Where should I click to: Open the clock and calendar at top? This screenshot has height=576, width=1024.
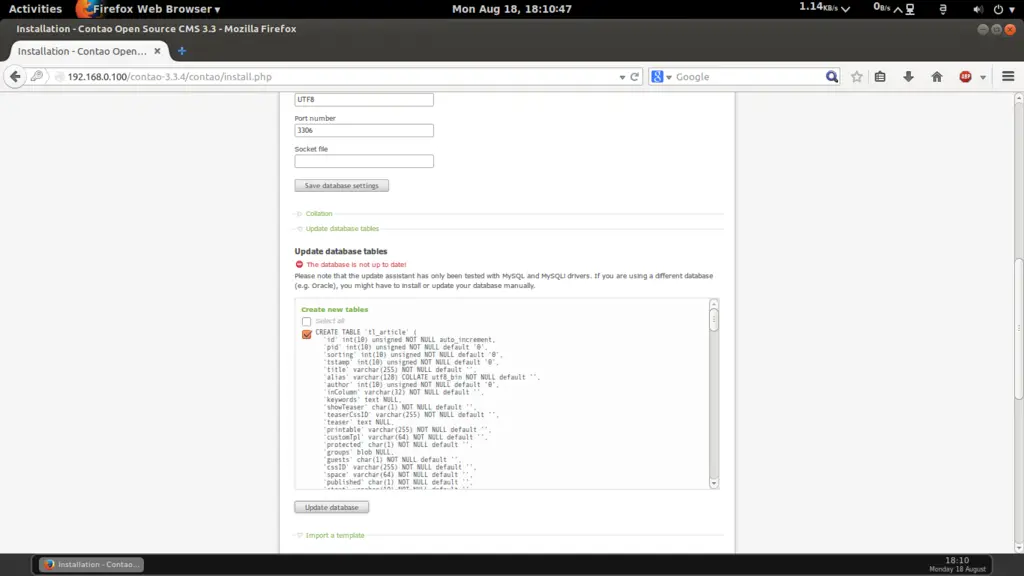click(511, 8)
